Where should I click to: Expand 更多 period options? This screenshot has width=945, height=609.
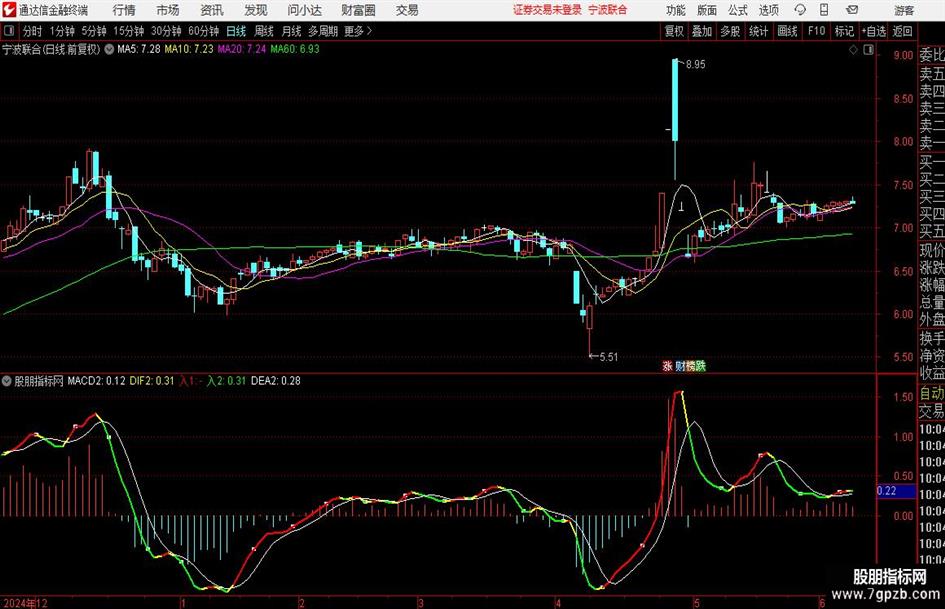click(x=358, y=31)
